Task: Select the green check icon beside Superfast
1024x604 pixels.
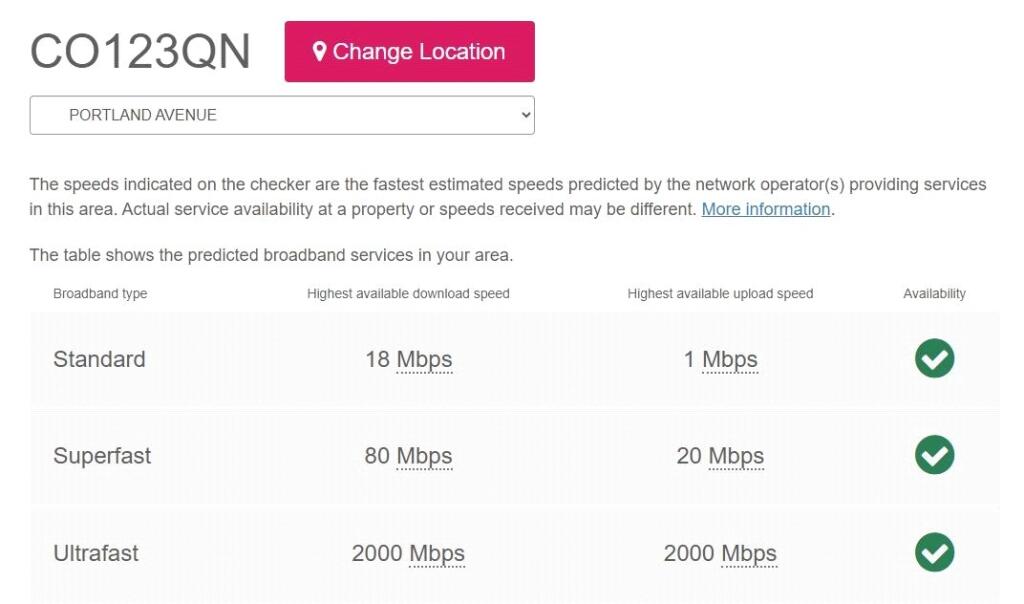Action: pos(933,455)
